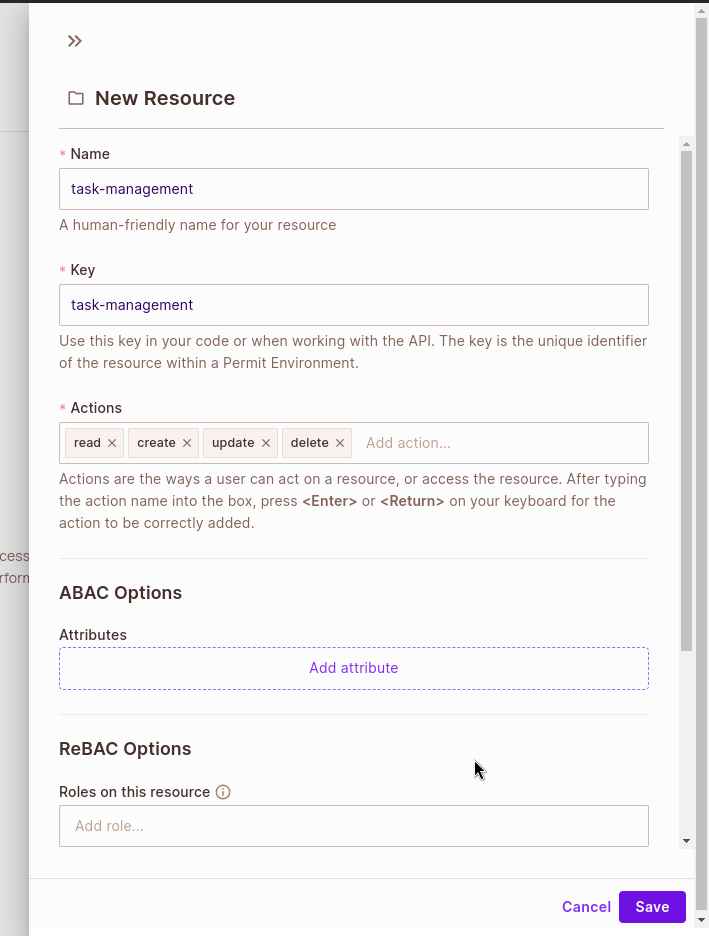Click the Attributes label

pyautogui.click(x=93, y=635)
